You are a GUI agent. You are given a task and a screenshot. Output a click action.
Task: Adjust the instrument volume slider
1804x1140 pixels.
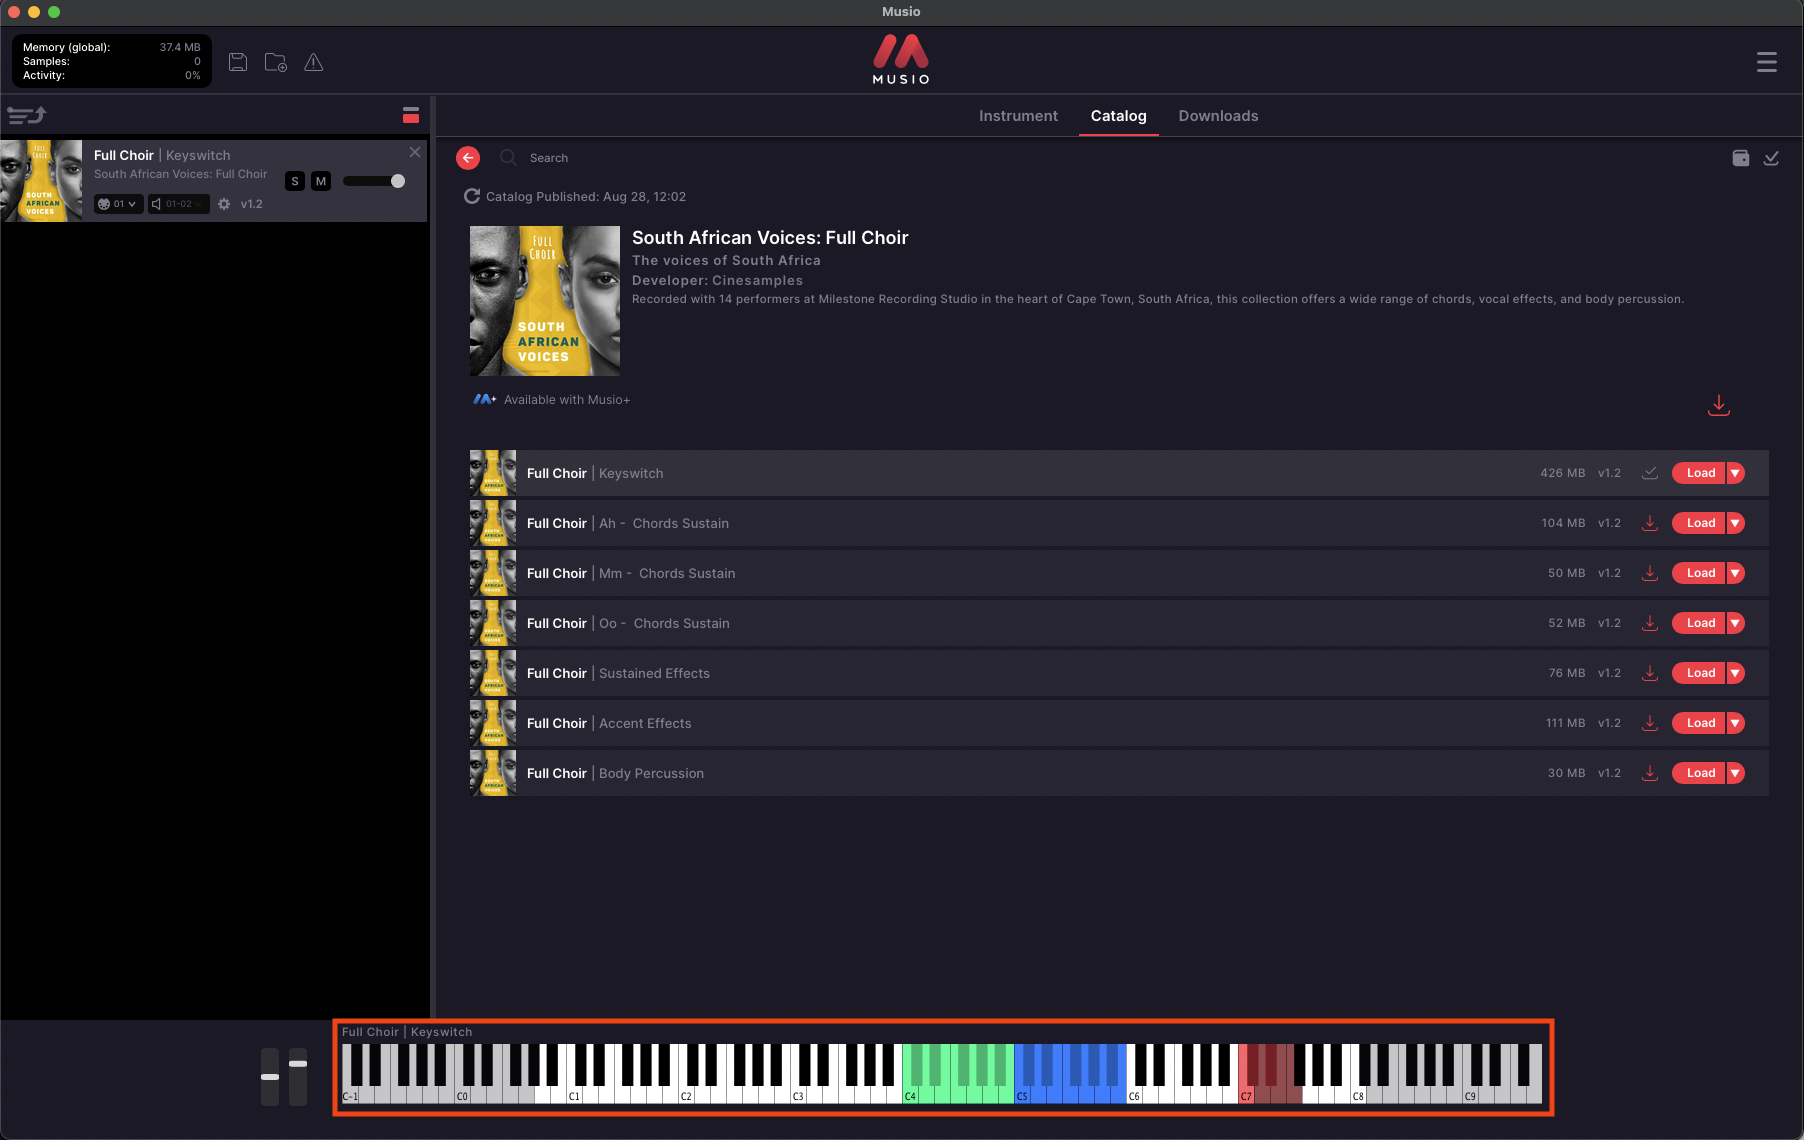[x=374, y=181]
